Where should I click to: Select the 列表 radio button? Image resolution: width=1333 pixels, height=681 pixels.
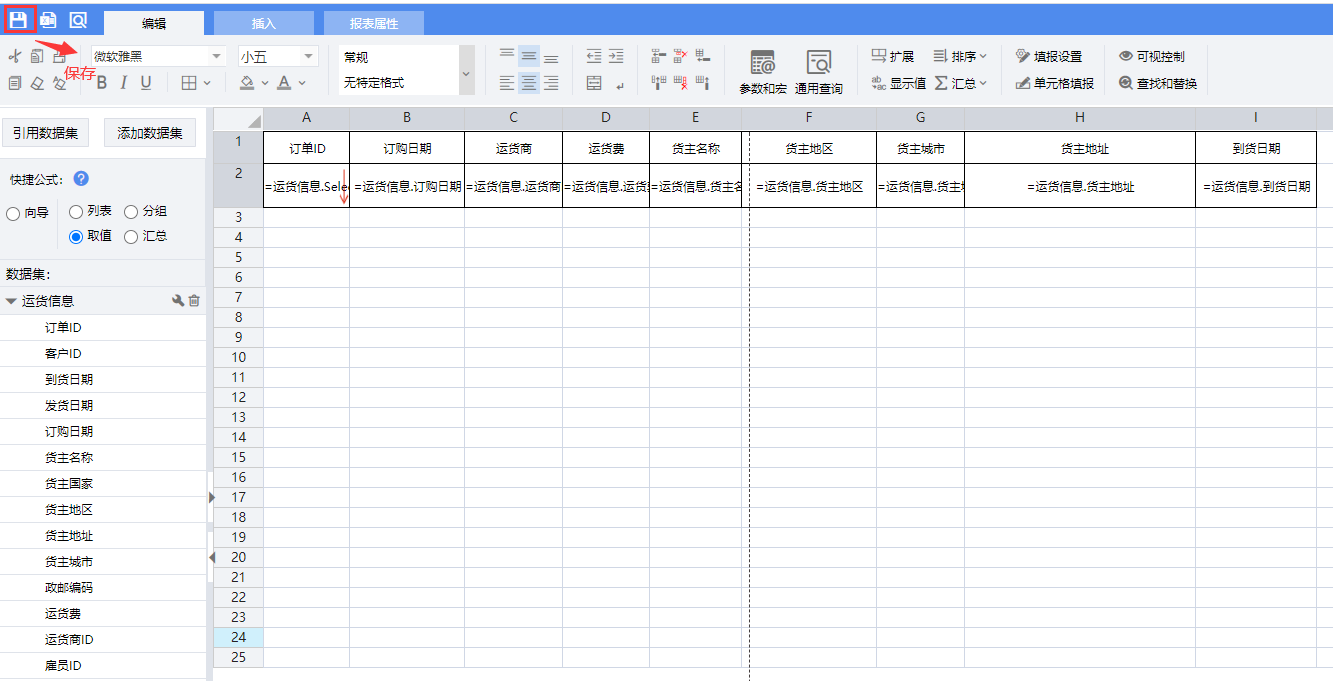(x=76, y=212)
